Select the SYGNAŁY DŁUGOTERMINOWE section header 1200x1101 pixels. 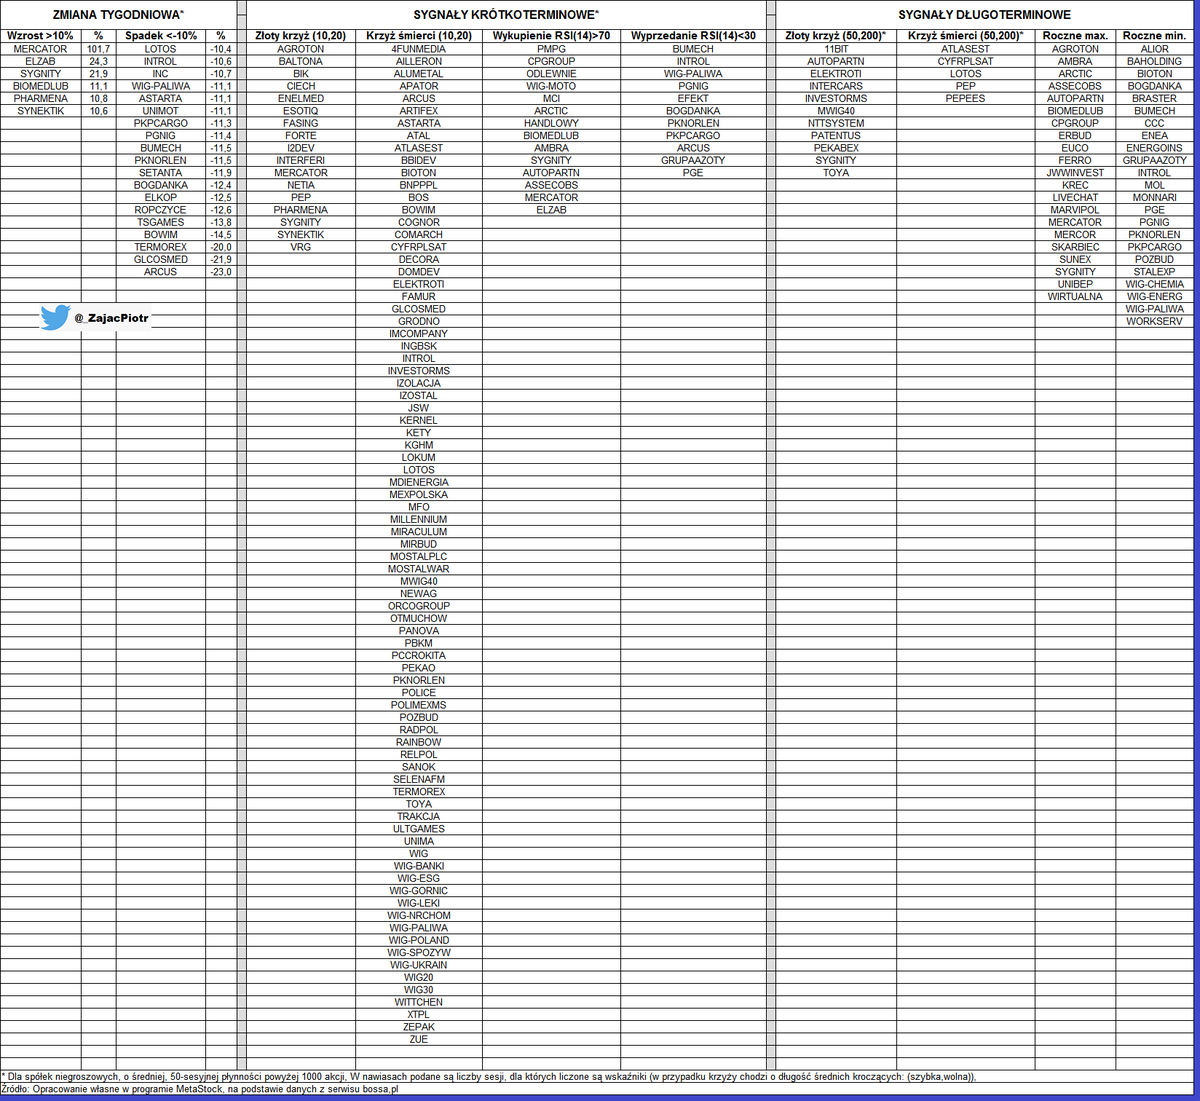(984, 15)
